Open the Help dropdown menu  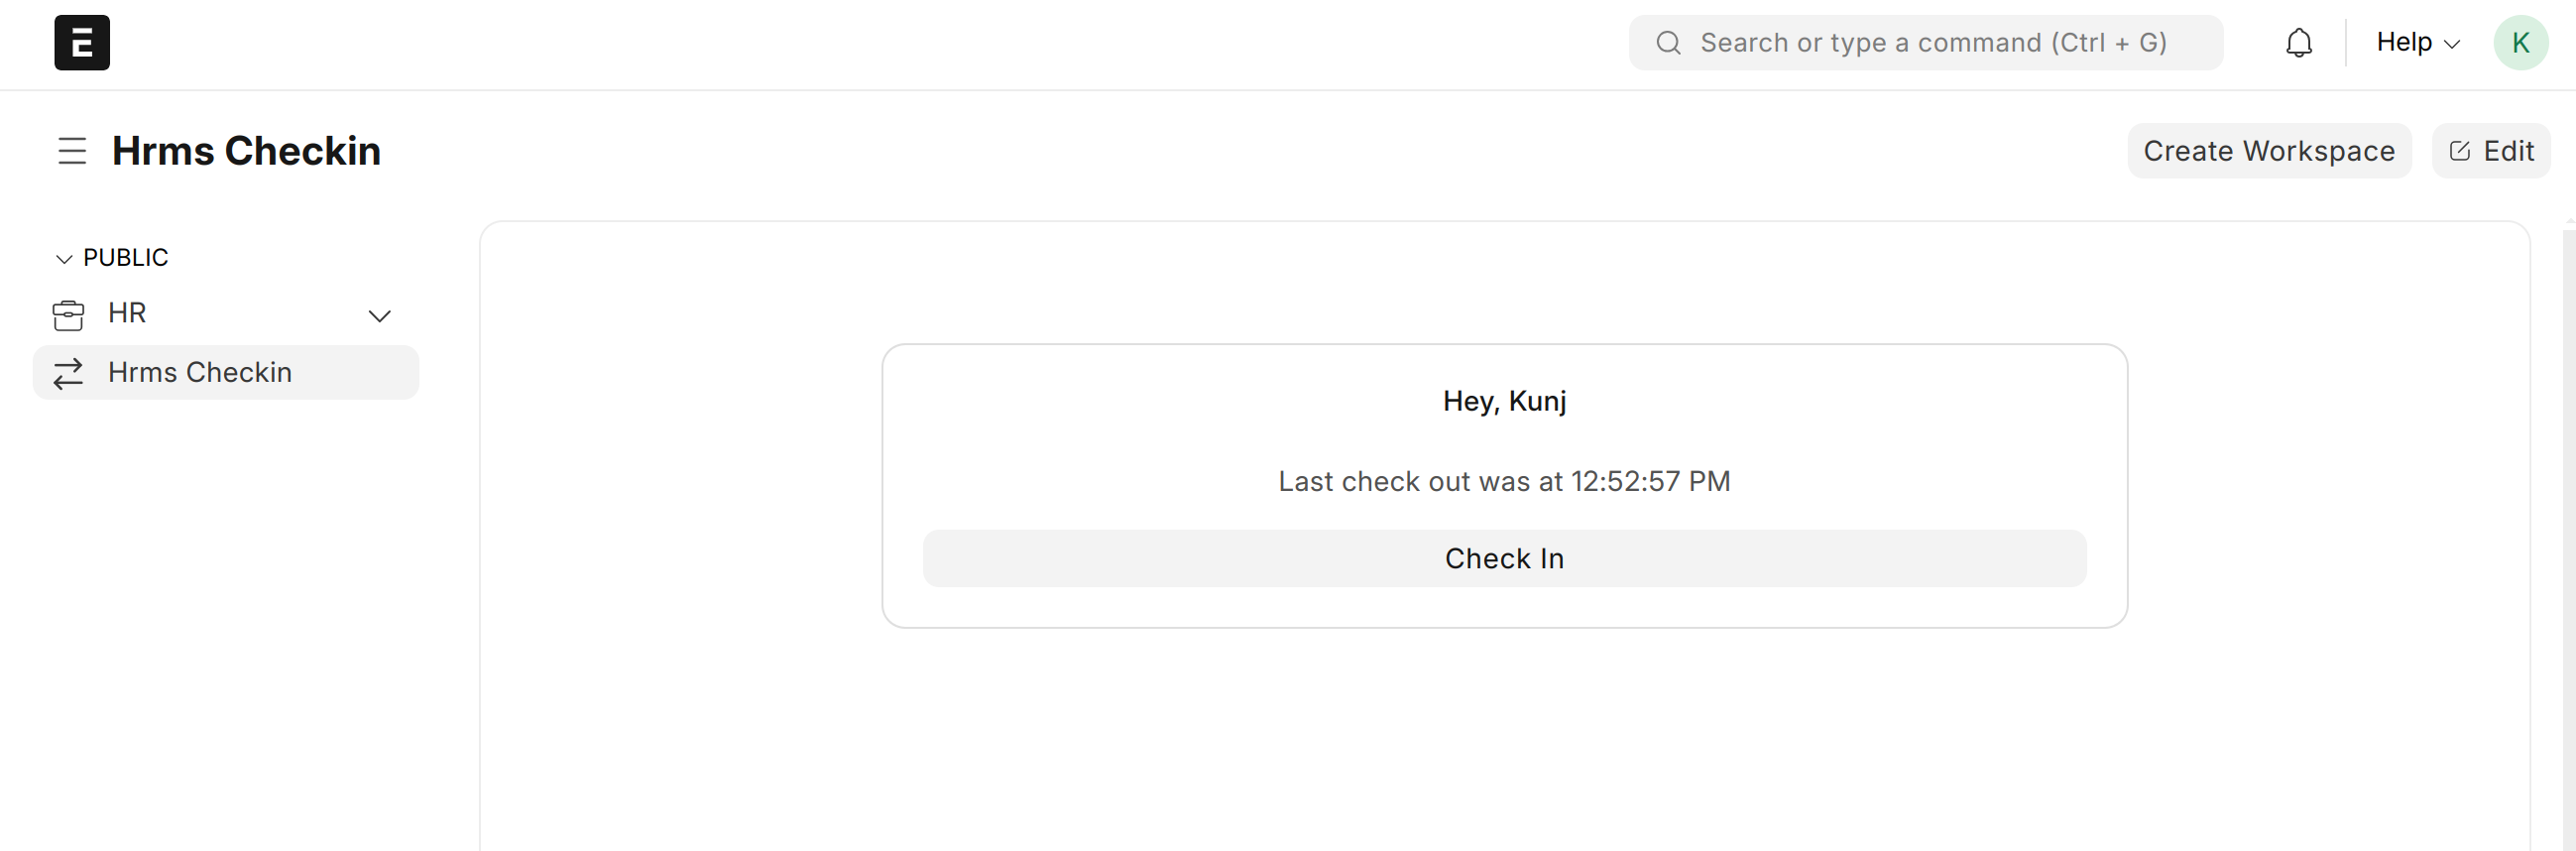coord(2416,43)
